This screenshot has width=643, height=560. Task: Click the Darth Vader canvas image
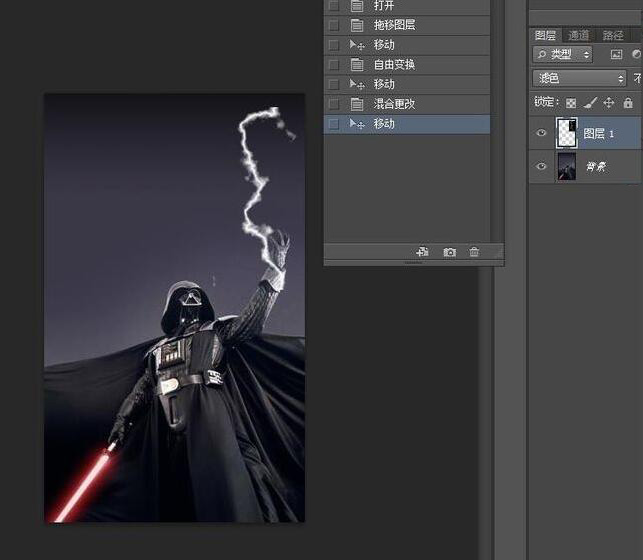174,308
